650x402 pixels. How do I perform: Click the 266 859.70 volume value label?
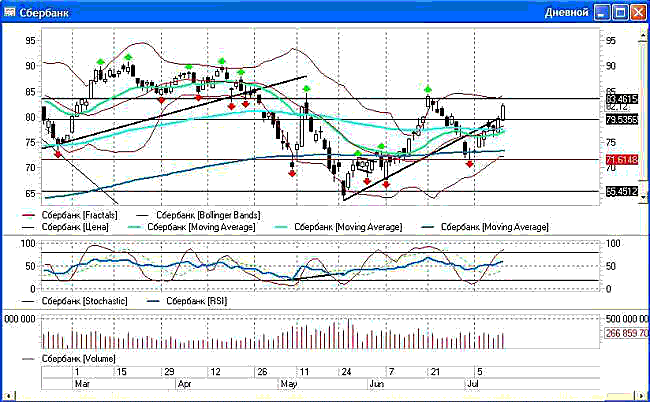(x=626, y=333)
